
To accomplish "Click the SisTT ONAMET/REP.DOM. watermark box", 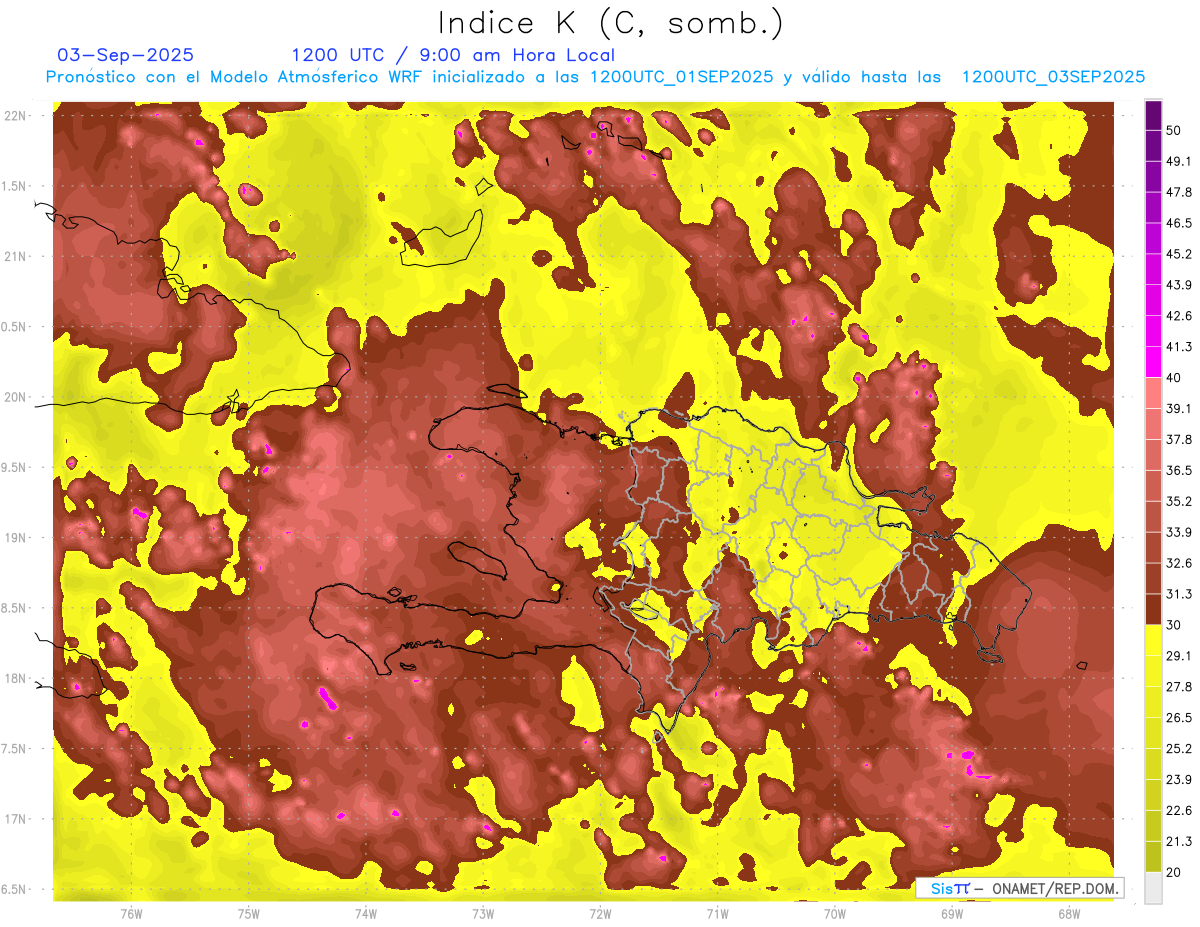I will pyautogui.click(x=1018, y=888).
